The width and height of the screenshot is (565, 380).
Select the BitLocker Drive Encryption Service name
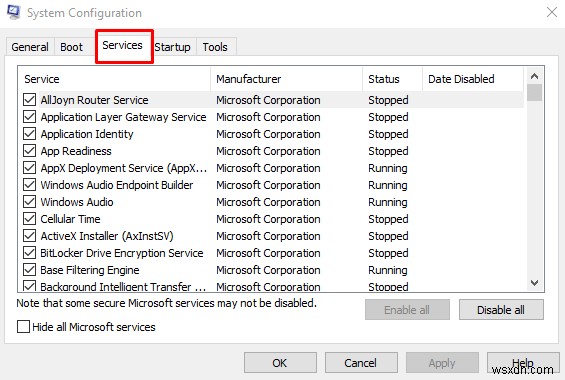point(122,253)
